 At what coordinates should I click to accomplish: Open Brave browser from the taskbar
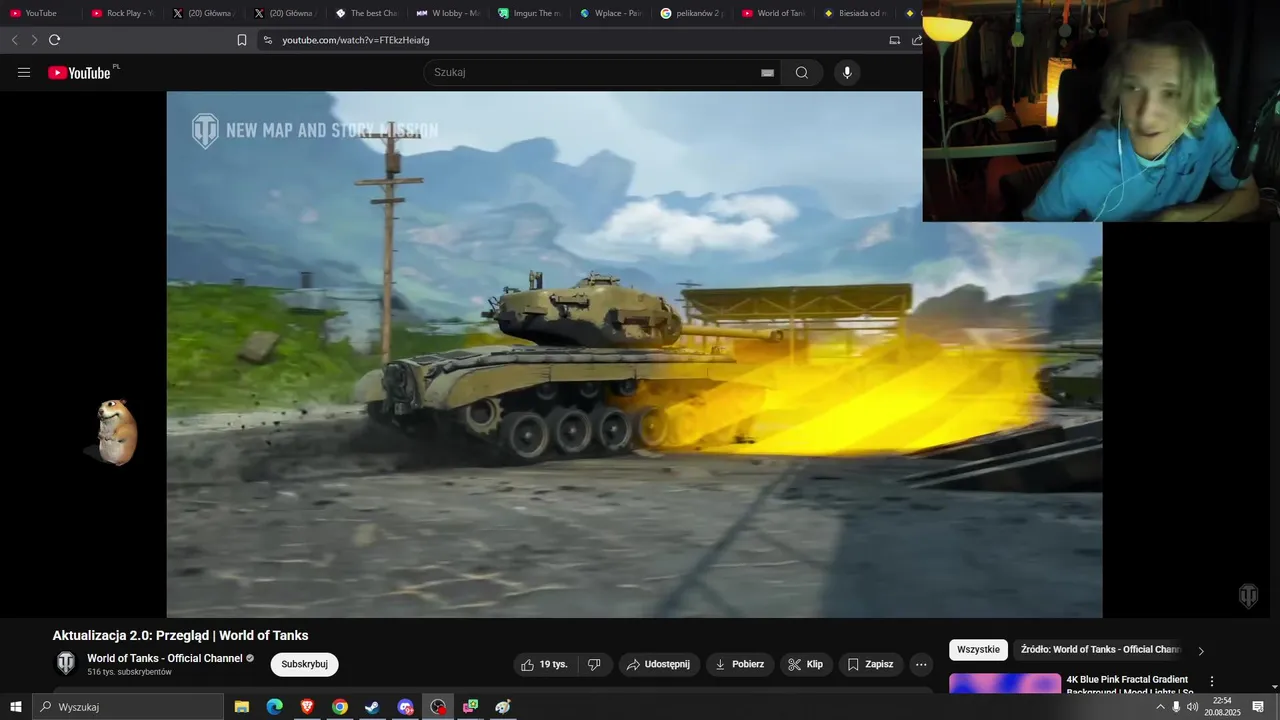307,707
